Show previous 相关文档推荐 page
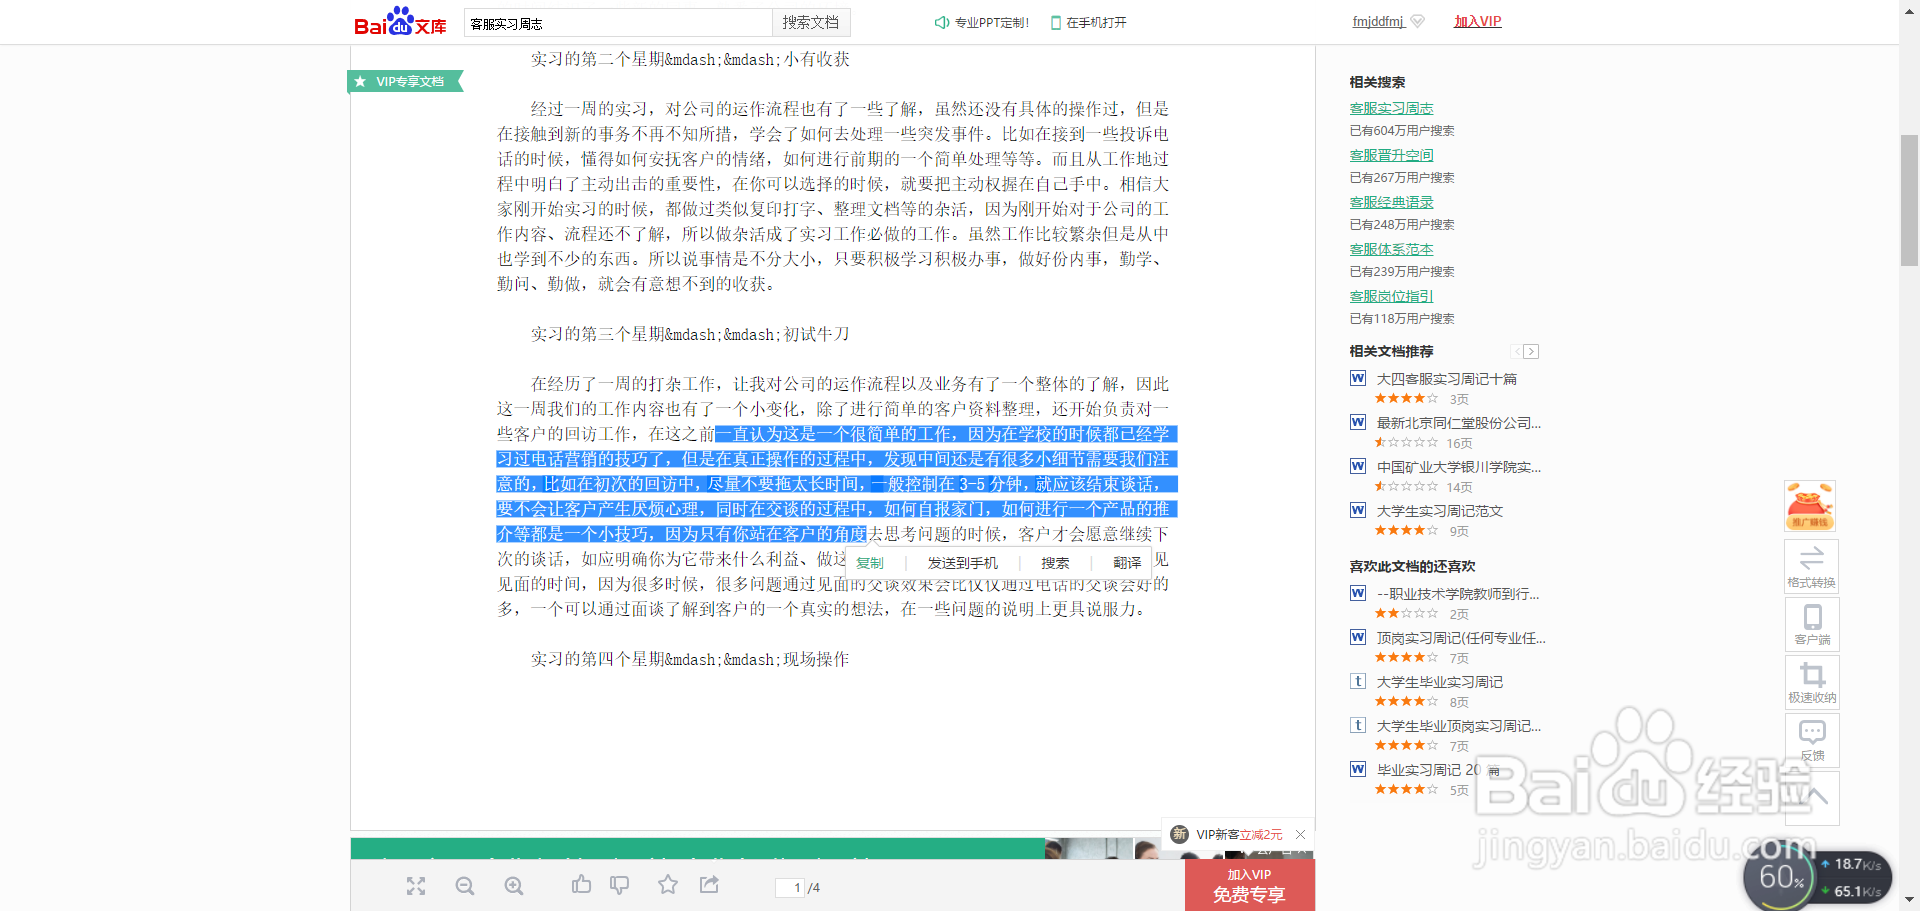This screenshot has width=1920, height=911. pyautogui.click(x=1516, y=351)
